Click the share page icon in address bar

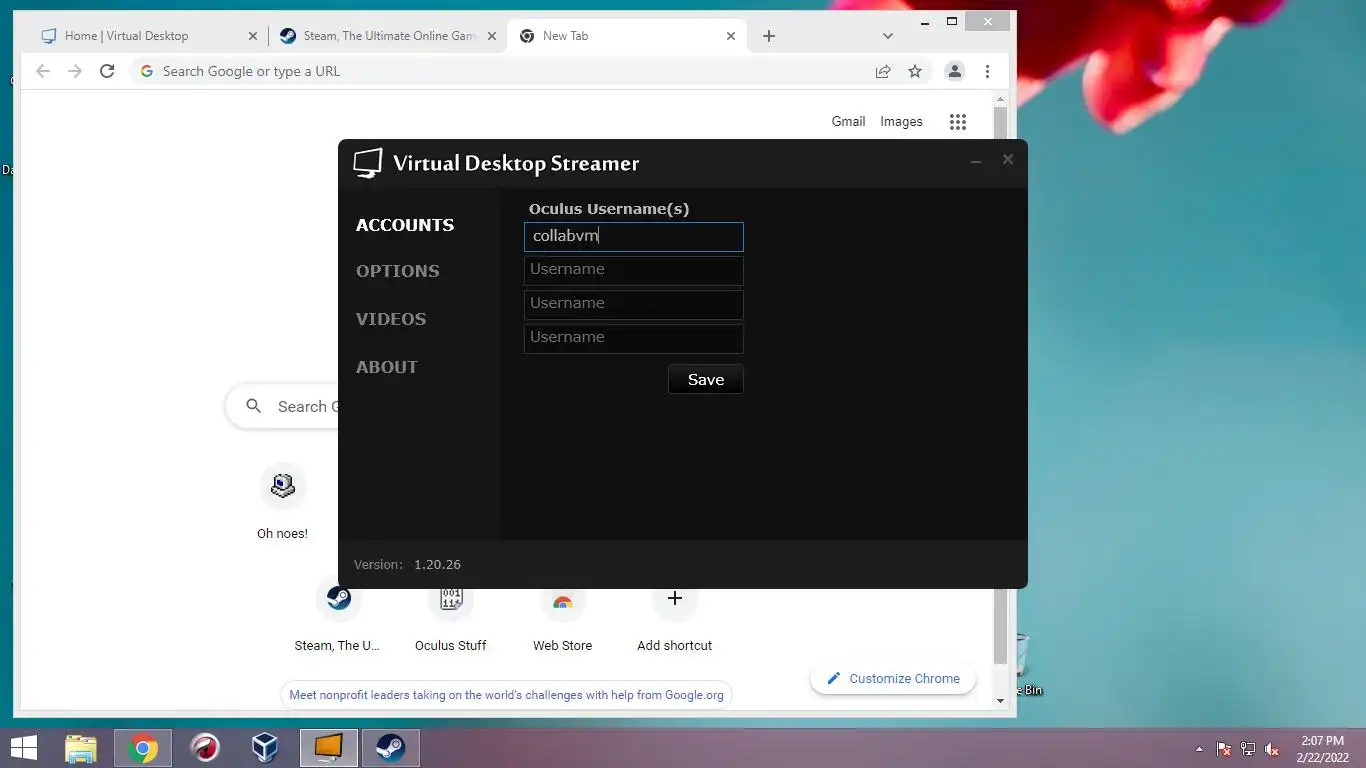(x=883, y=71)
